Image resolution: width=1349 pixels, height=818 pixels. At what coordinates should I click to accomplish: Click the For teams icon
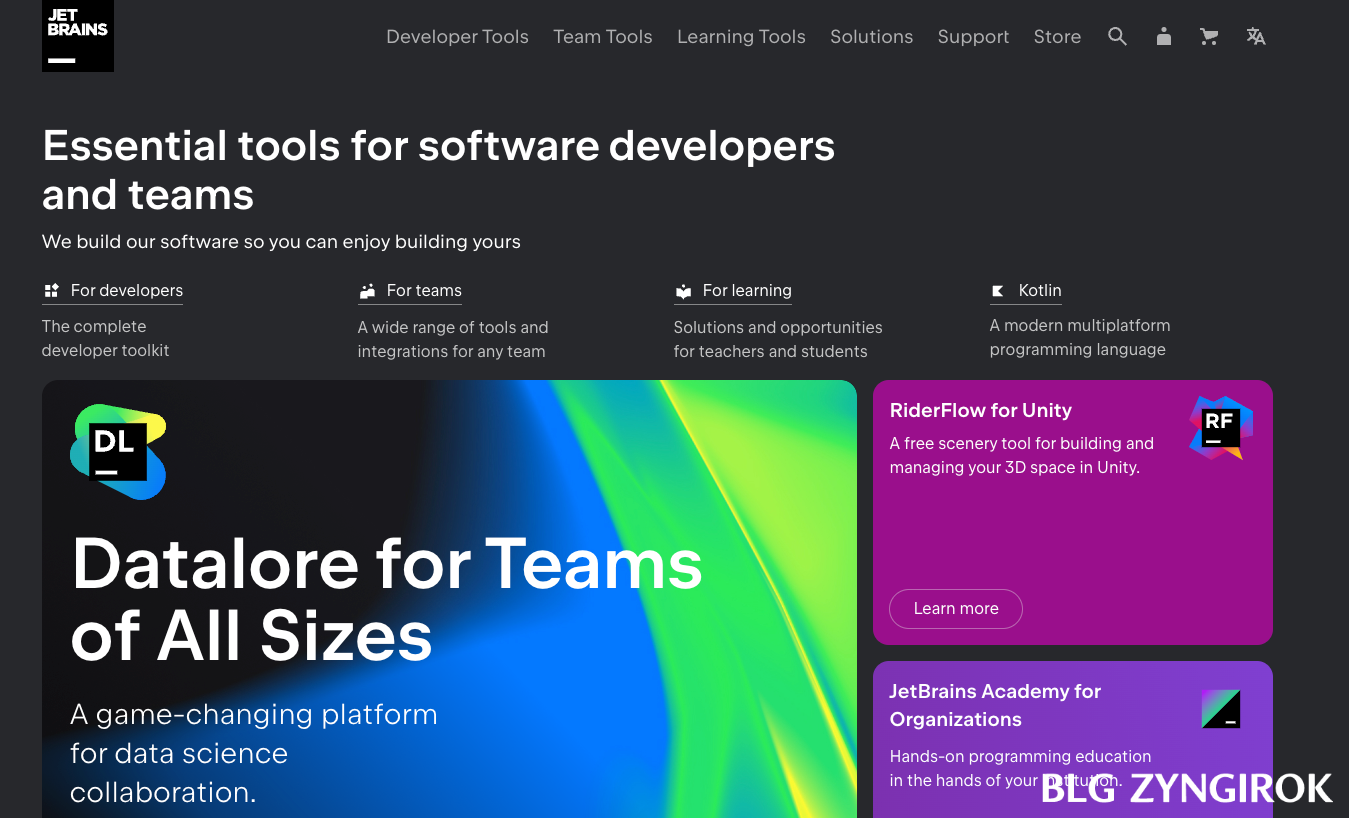point(366,290)
